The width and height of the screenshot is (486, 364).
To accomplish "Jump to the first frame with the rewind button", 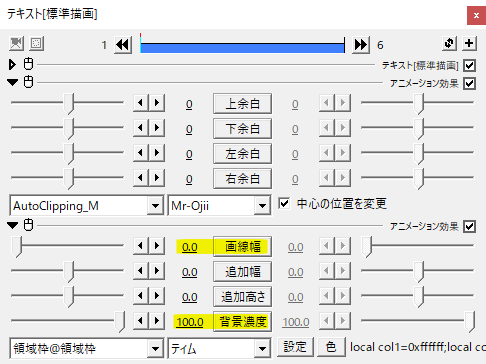I will [x=123, y=45].
